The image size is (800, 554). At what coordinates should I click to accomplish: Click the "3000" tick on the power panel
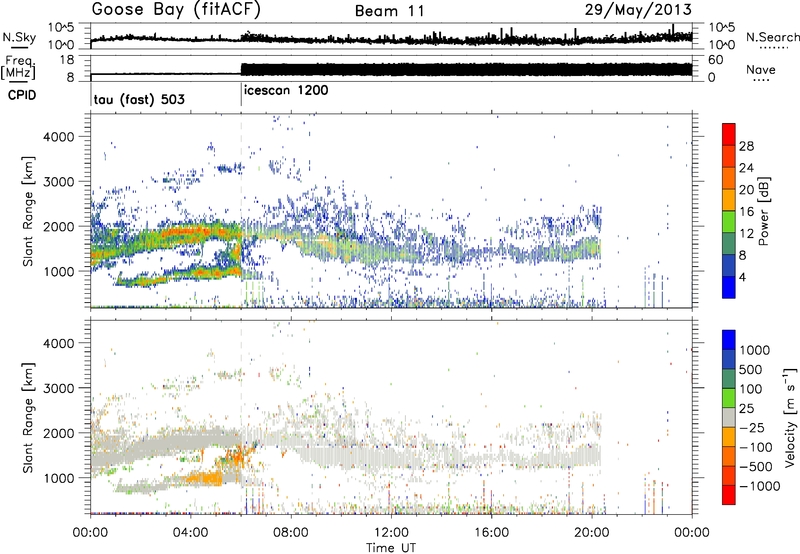[x=58, y=182]
